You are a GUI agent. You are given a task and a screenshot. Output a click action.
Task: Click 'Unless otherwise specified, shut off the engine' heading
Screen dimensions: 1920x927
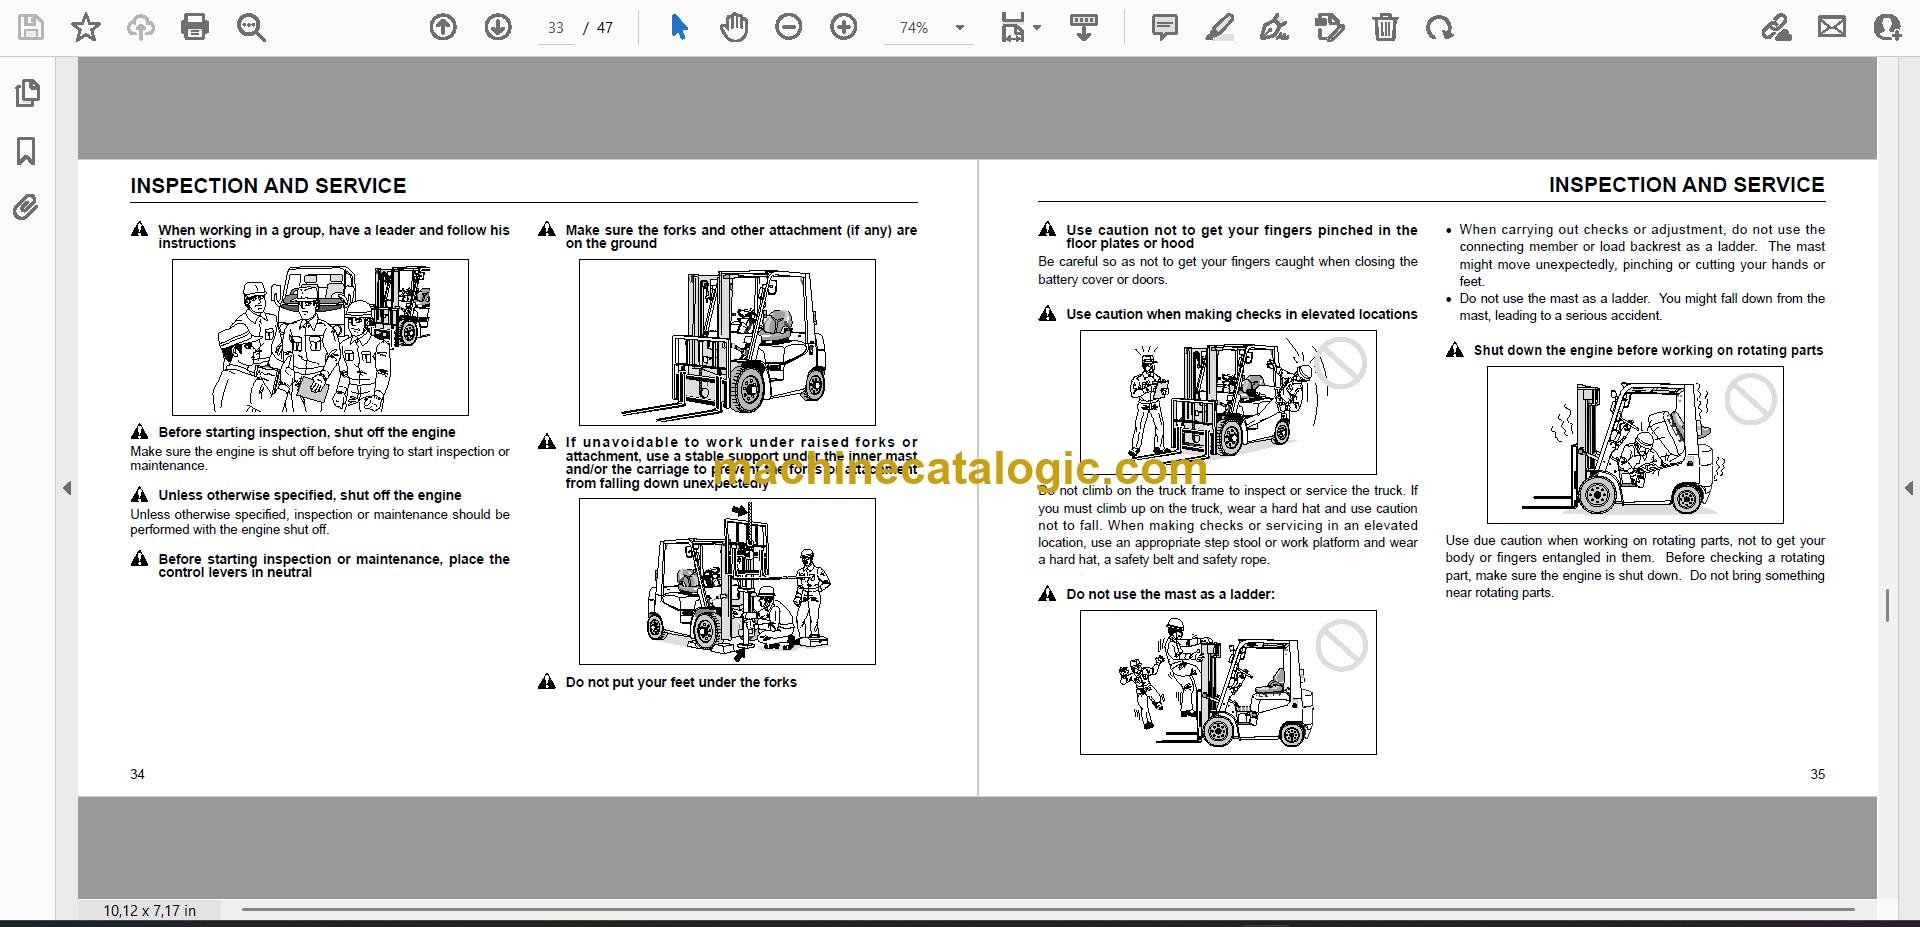pos(310,495)
